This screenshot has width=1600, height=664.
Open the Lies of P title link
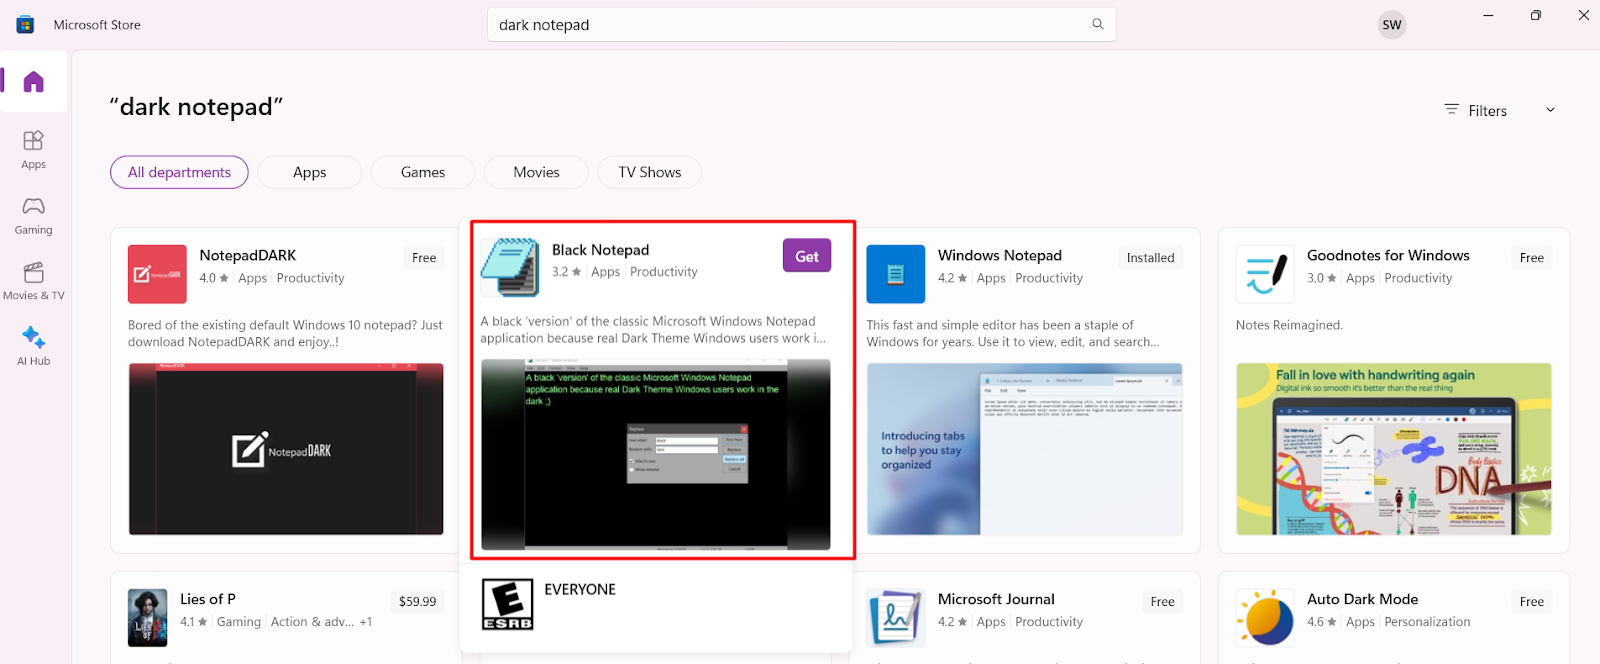pos(208,599)
